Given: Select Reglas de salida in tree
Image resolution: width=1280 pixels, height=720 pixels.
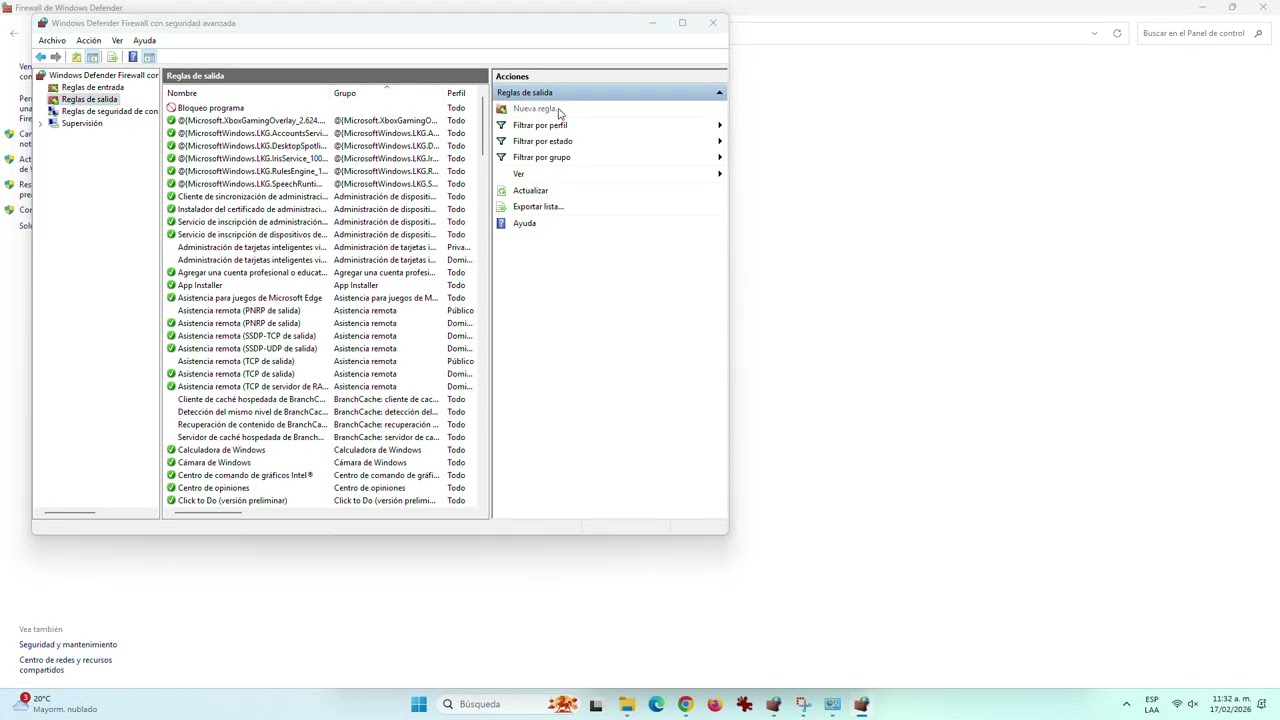Looking at the screenshot, I should (x=89, y=100).
